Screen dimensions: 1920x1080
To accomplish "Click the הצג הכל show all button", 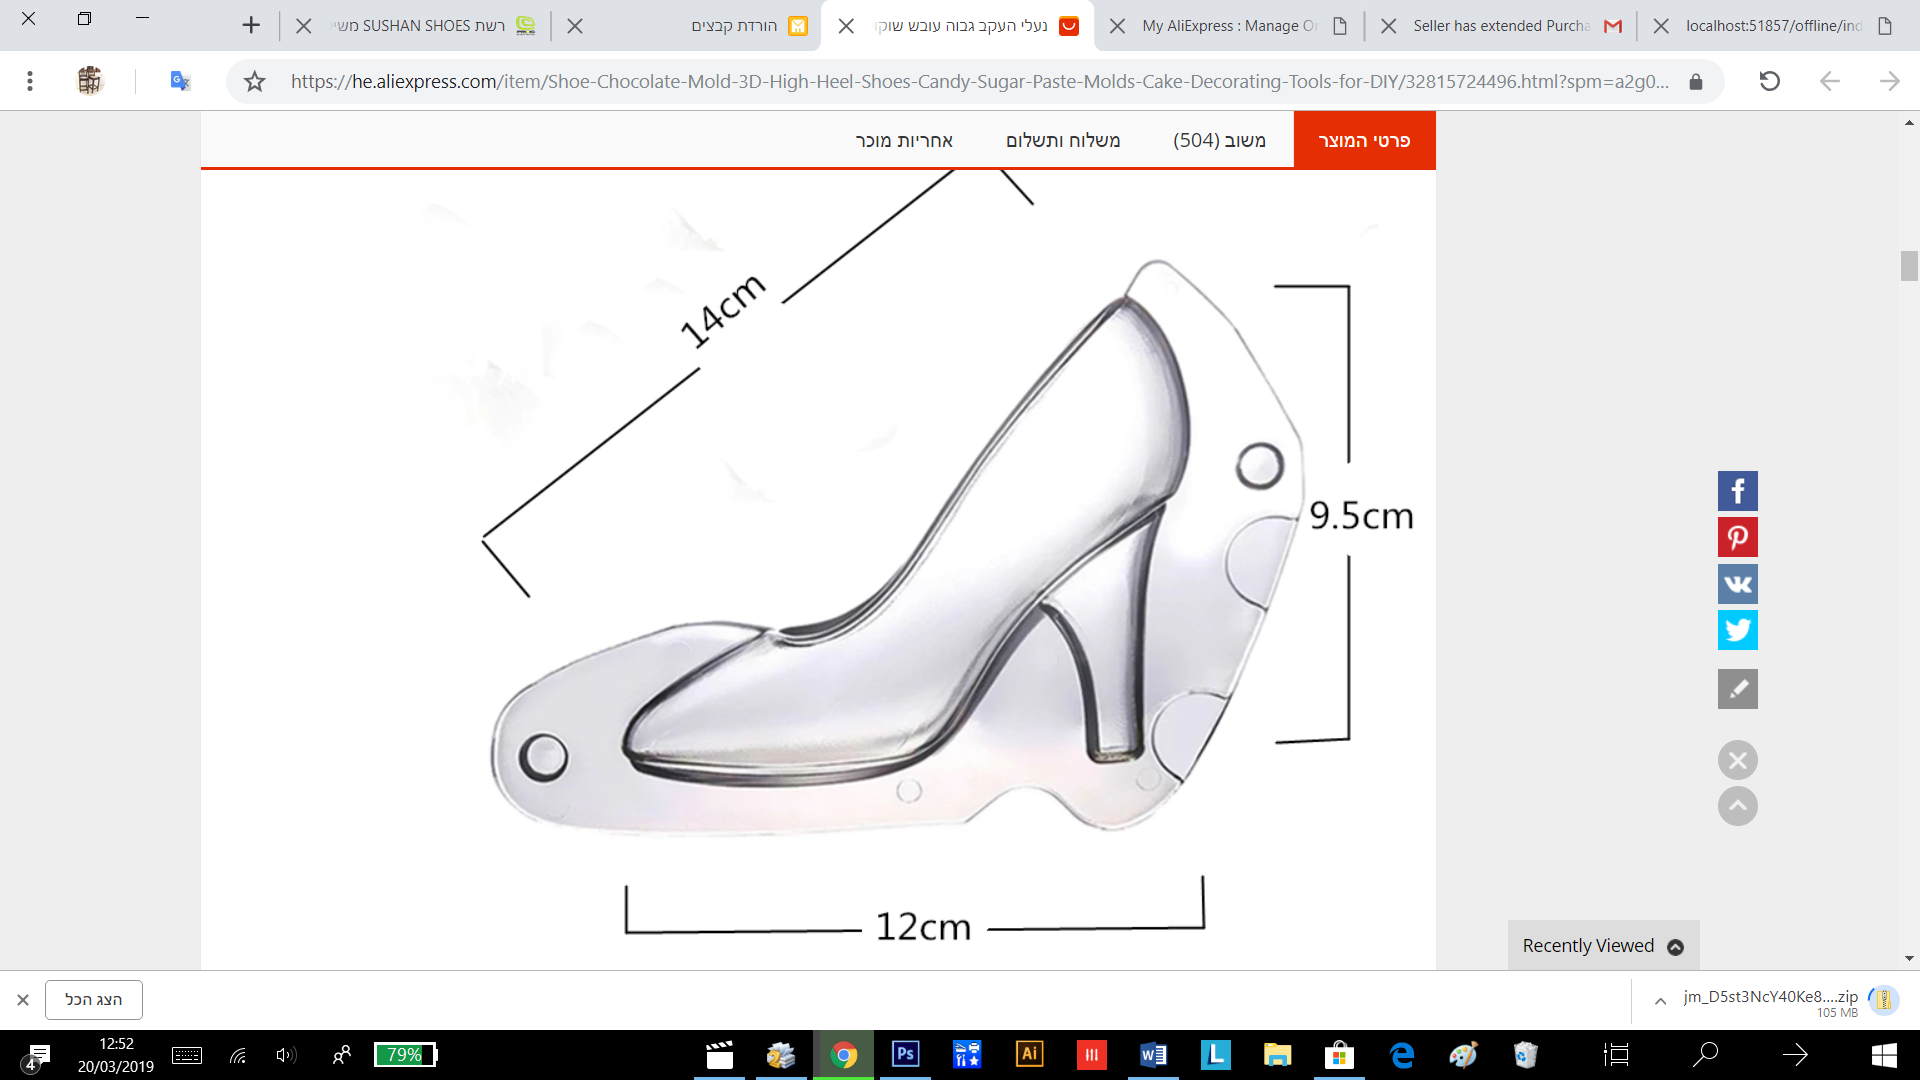I will coord(94,1000).
